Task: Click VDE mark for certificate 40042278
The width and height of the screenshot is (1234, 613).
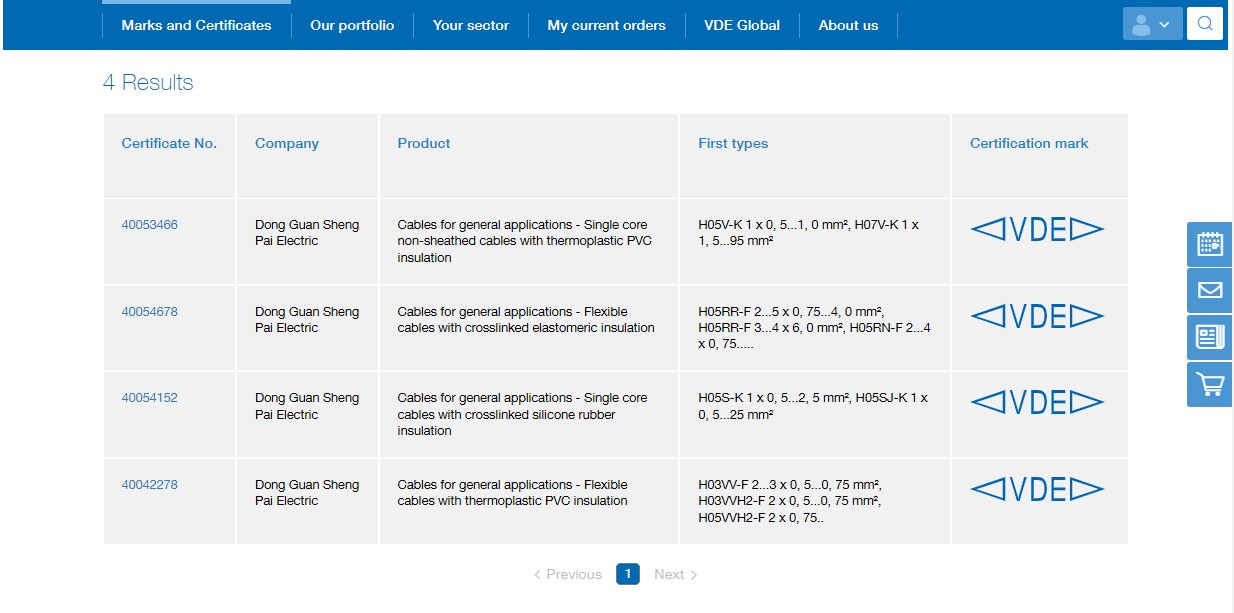Action: pyautogui.click(x=1036, y=489)
